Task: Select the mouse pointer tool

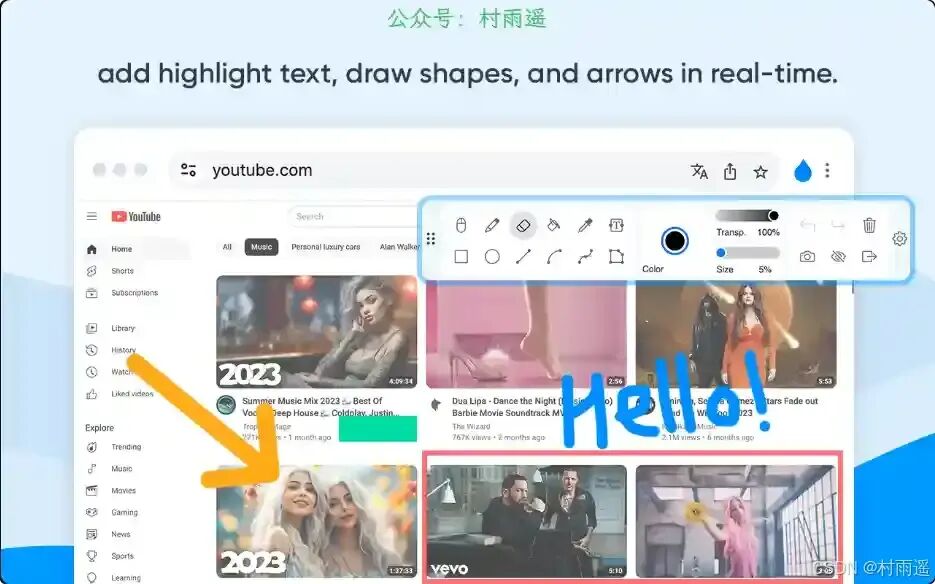Action: (x=461, y=225)
